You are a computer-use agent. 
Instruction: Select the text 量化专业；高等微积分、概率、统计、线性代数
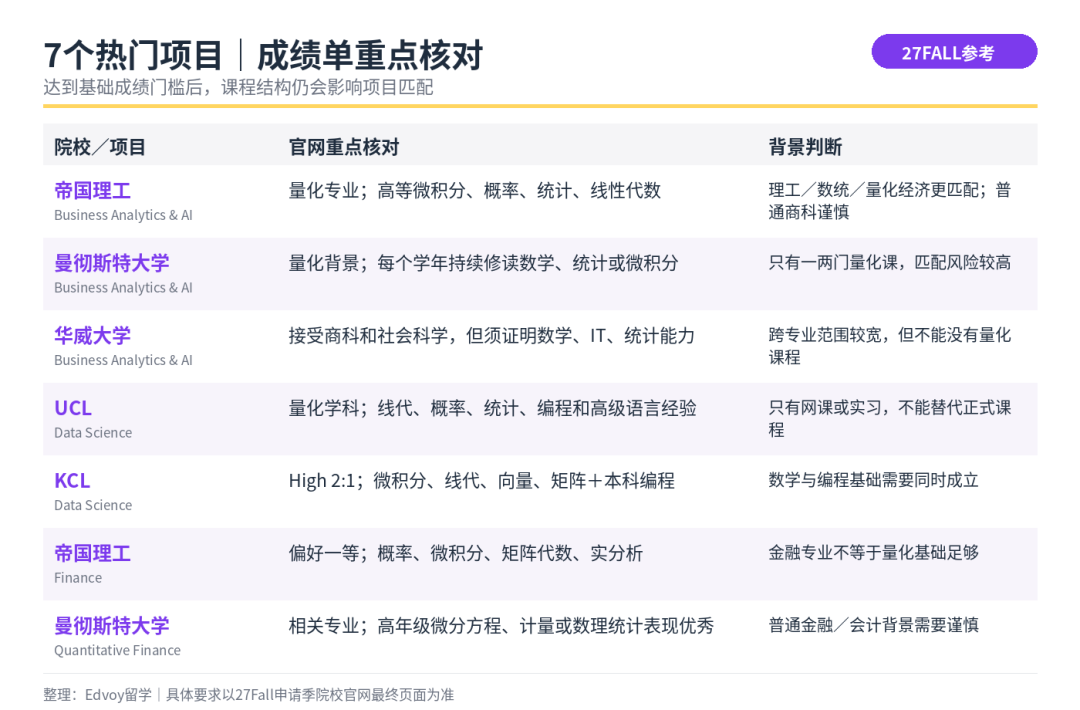475,191
